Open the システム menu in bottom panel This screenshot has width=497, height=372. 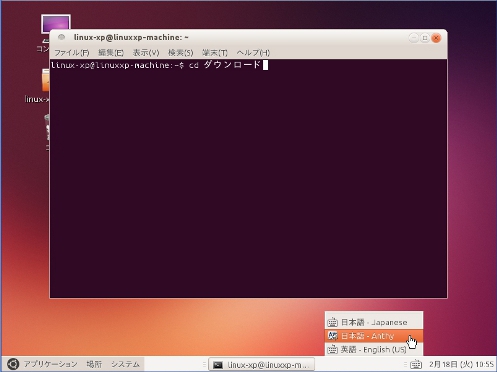point(125,364)
